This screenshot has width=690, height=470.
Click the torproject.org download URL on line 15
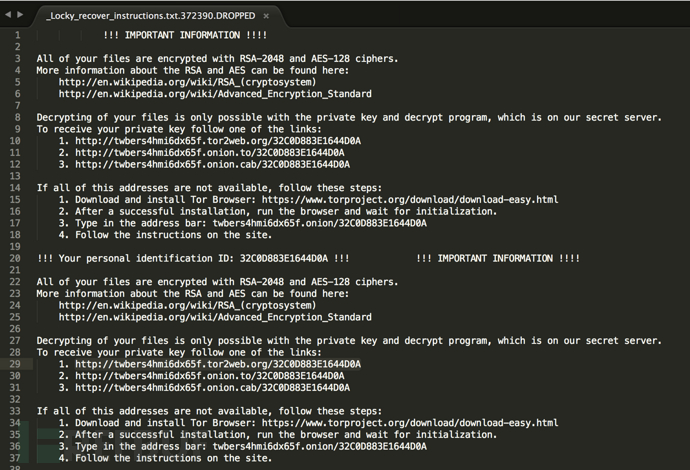tap(410, 200)
